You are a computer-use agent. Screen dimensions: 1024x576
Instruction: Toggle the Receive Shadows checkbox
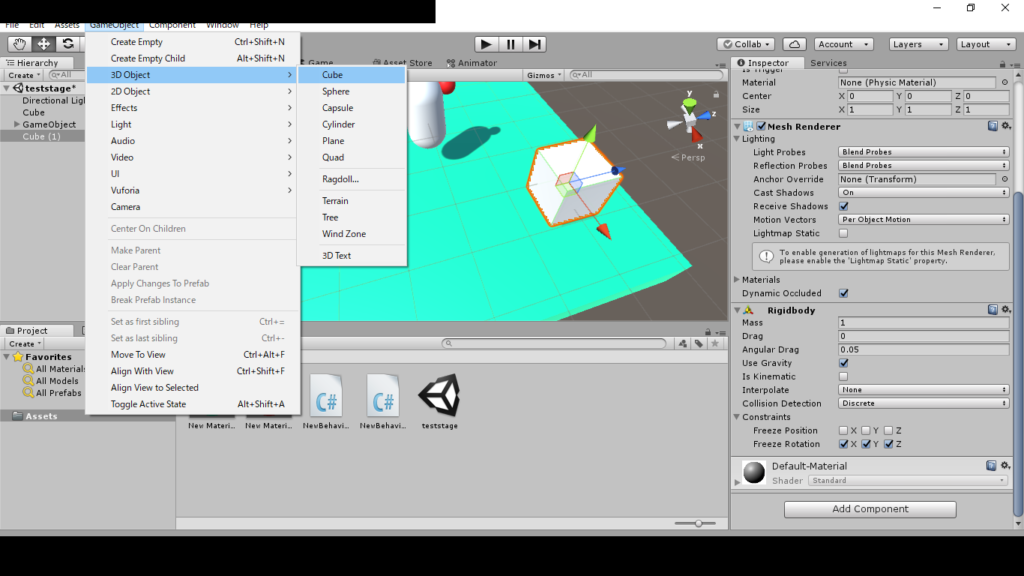click(x=843, y=206)
